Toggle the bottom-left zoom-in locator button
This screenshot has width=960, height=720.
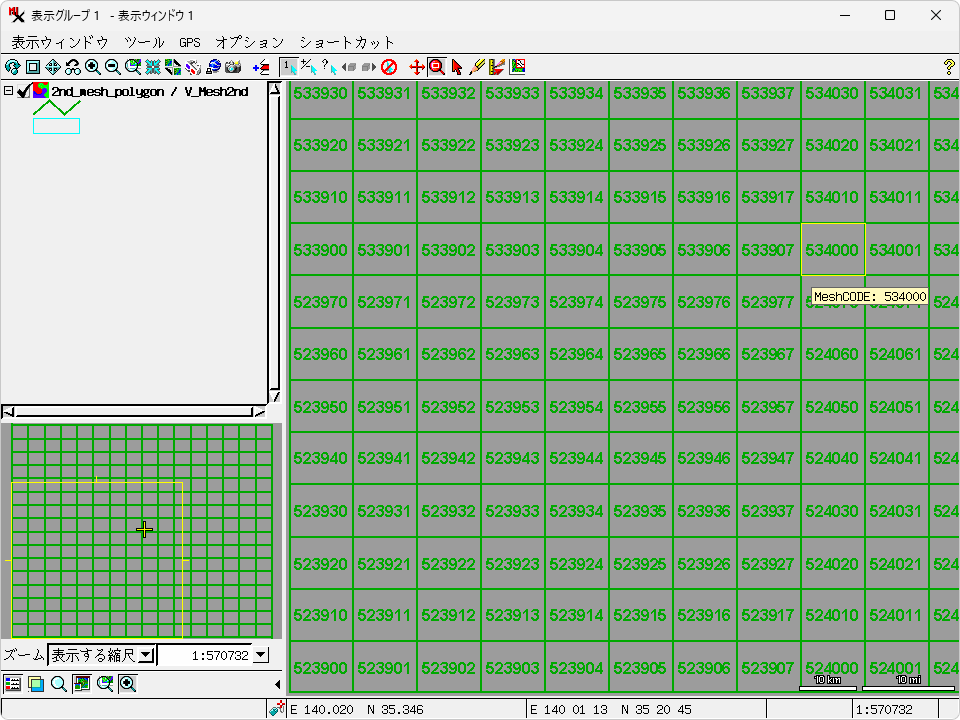(128, 684)
